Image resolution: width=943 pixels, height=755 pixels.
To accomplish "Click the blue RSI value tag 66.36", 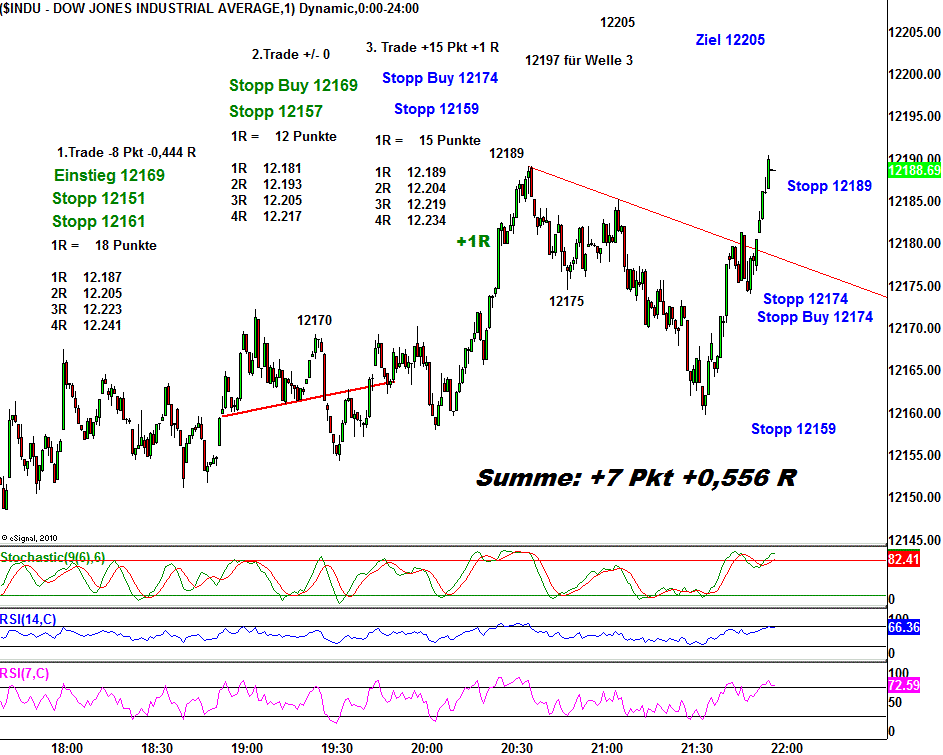I will (904, 628).
